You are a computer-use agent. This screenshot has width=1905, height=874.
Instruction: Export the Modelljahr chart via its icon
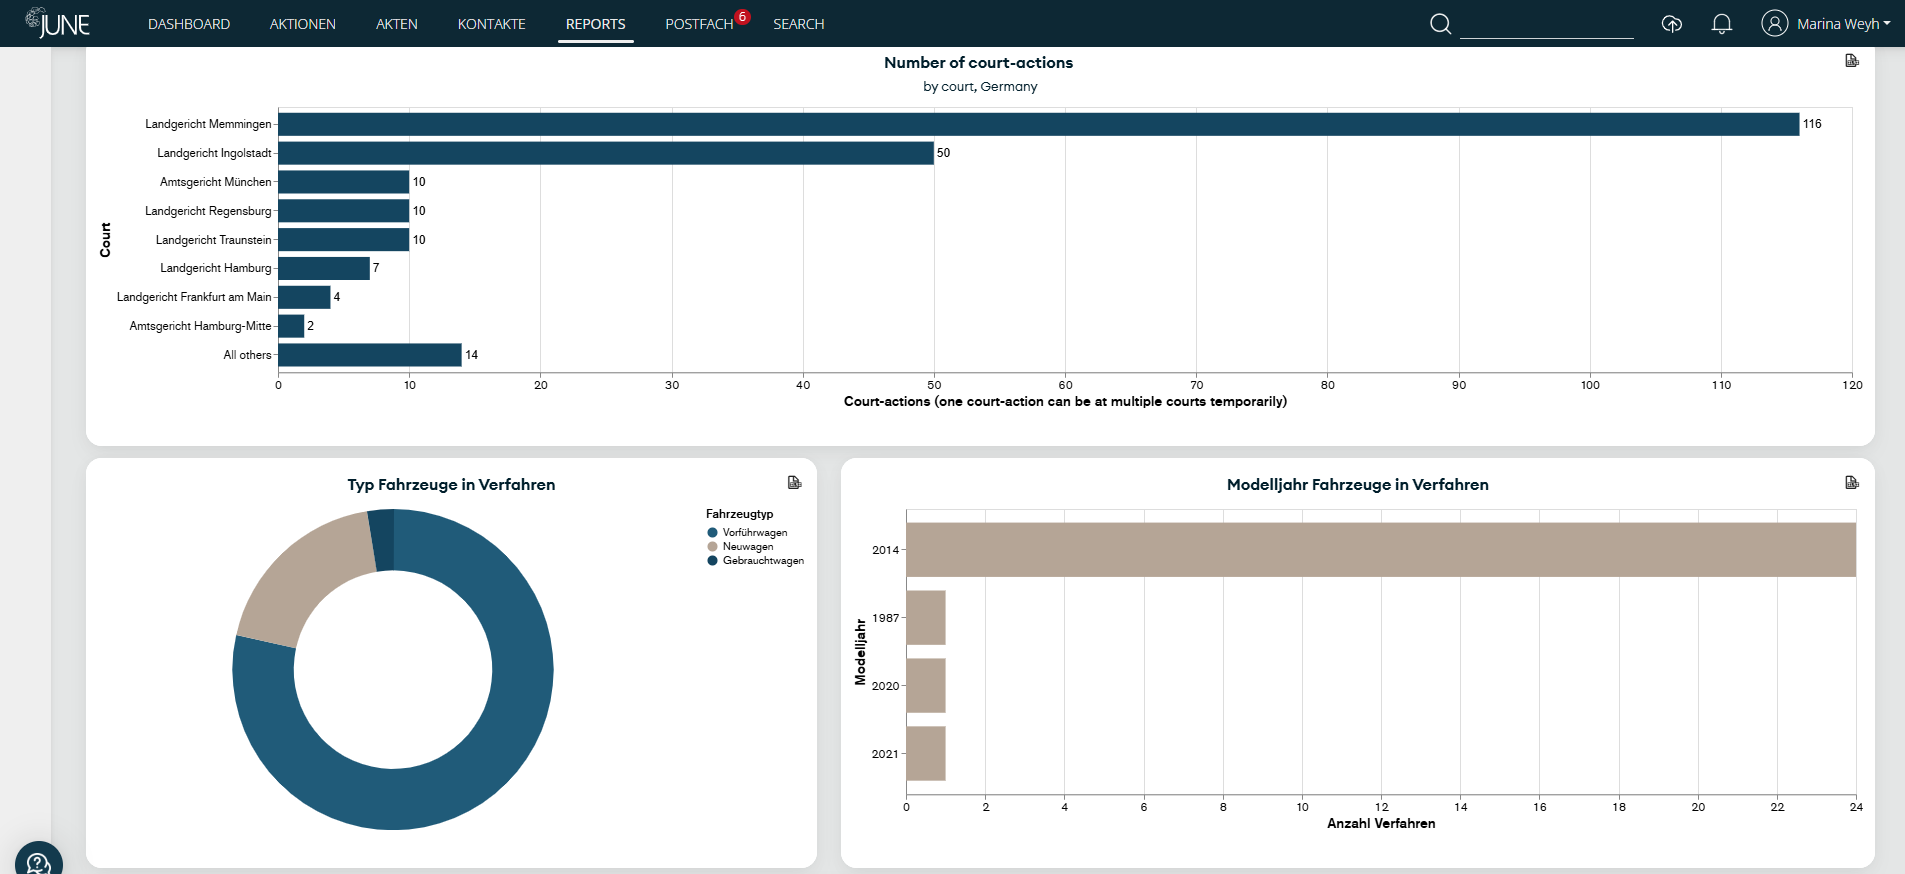(x=1851, y=483)
